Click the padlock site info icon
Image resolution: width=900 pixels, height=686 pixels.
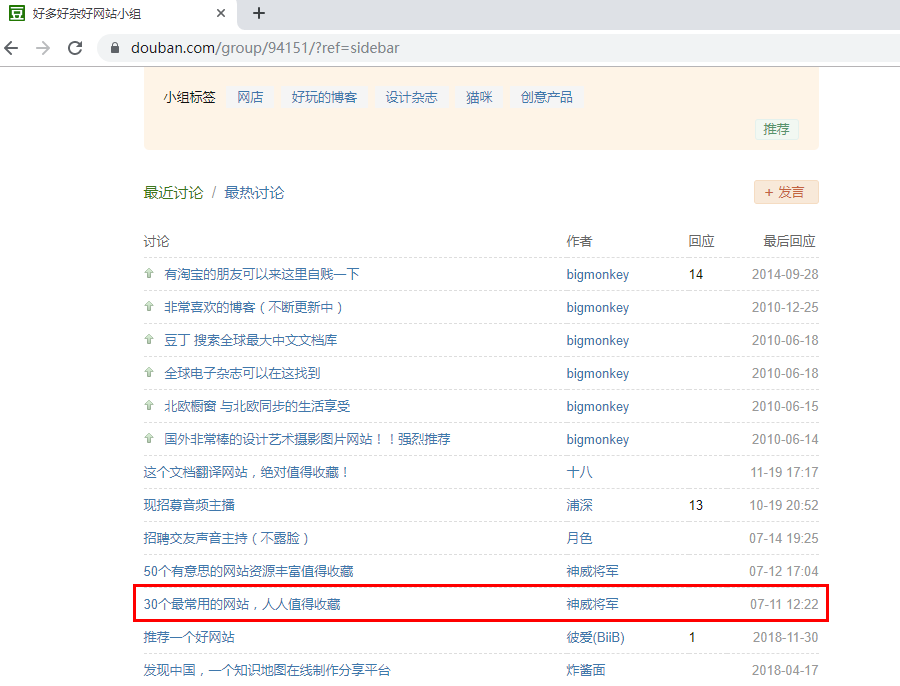point(115,48)
